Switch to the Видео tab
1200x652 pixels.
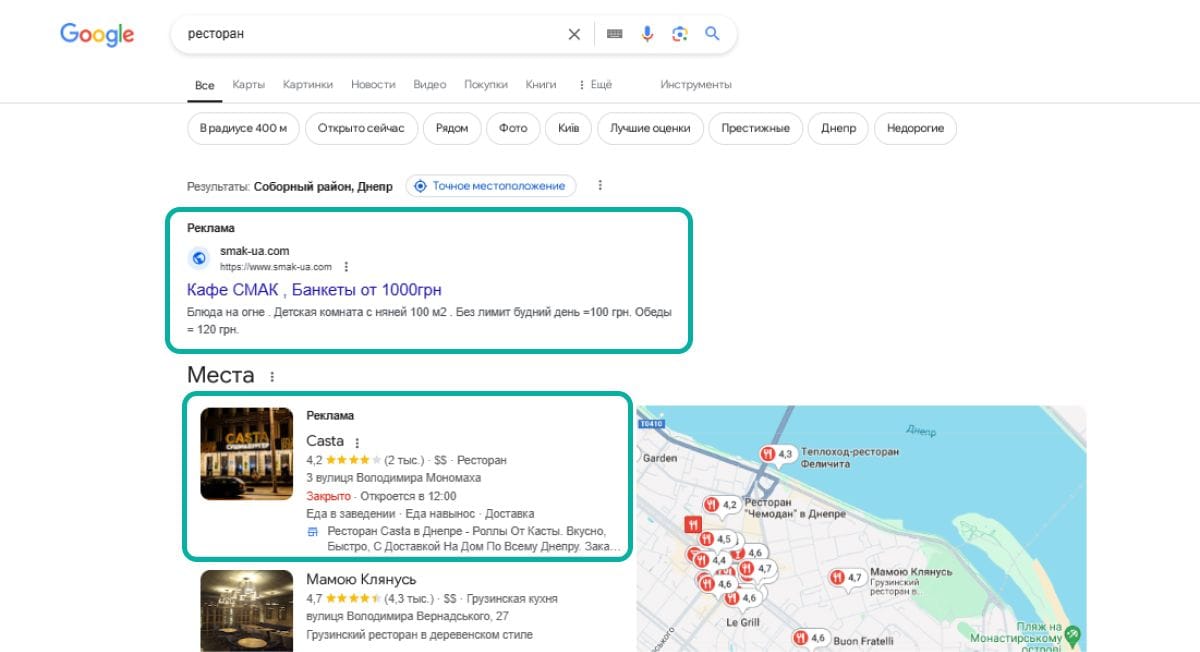[x=430, y=85]
